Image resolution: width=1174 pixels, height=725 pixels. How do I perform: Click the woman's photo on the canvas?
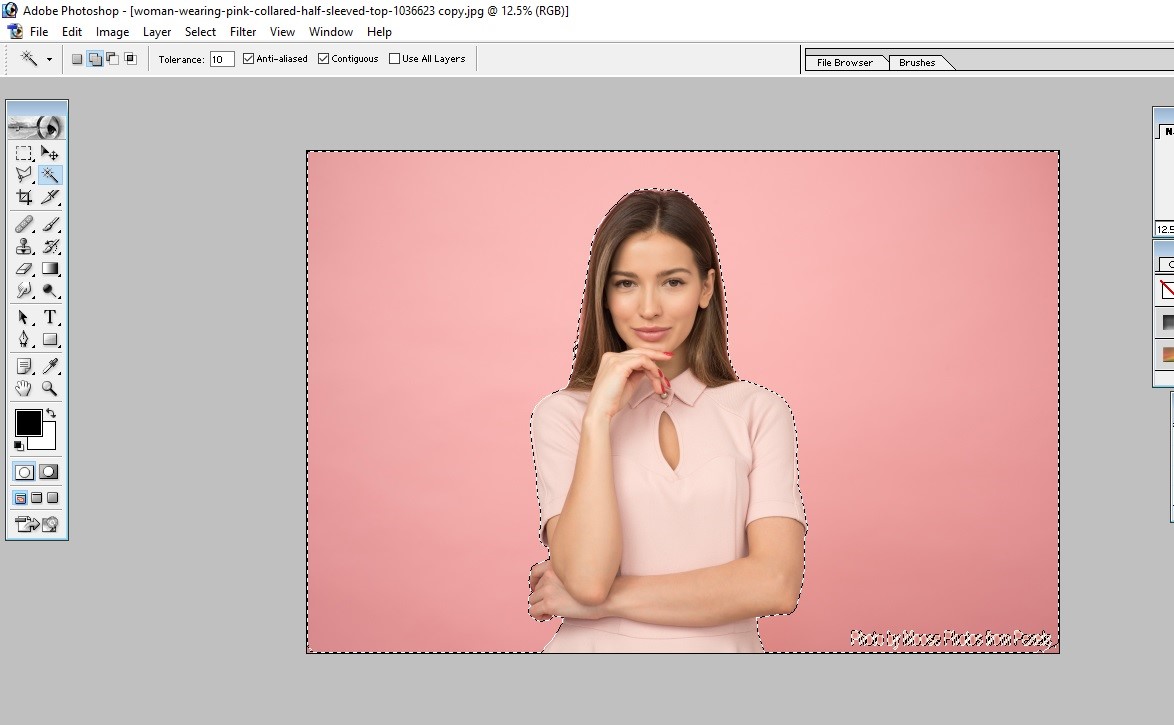[683, 402]
